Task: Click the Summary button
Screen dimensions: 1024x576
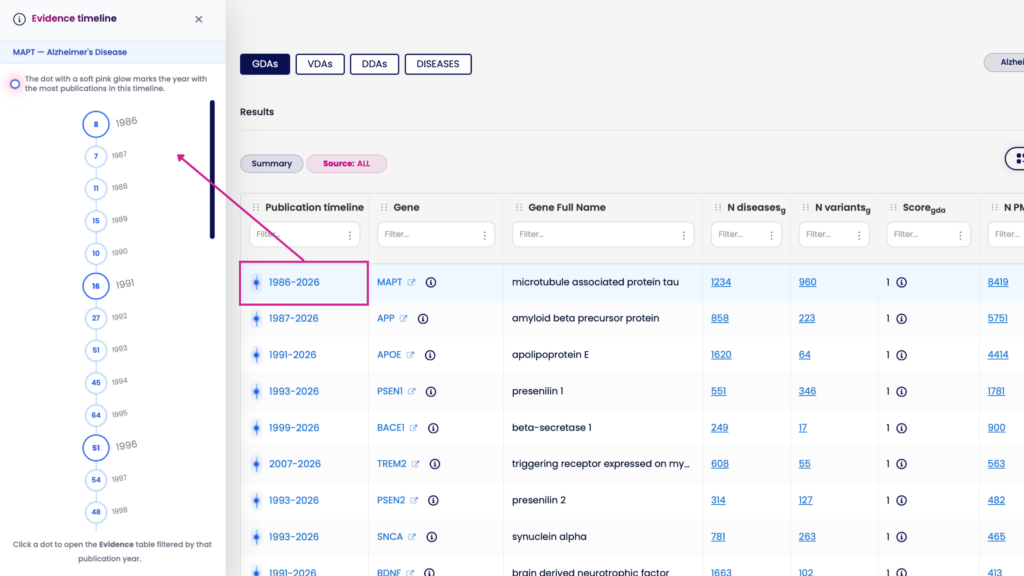Action: coord(271,163)
